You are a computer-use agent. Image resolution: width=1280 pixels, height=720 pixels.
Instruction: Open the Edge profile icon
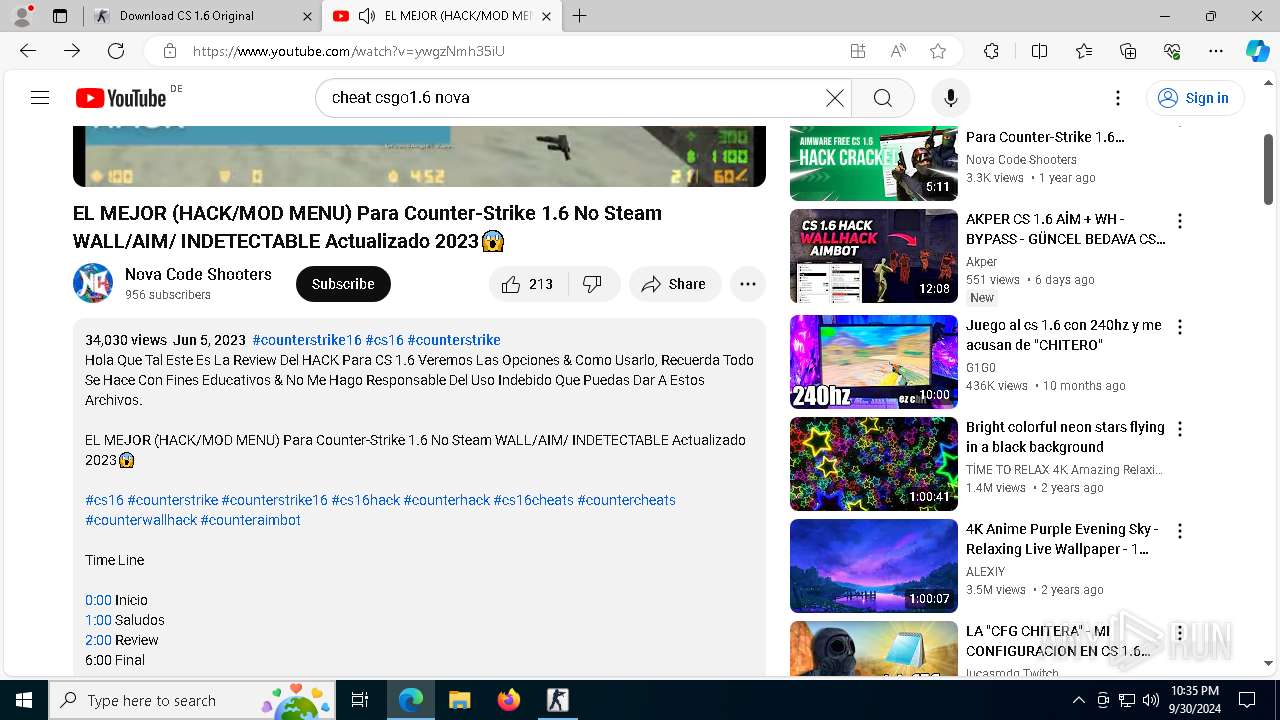point(22,16)
